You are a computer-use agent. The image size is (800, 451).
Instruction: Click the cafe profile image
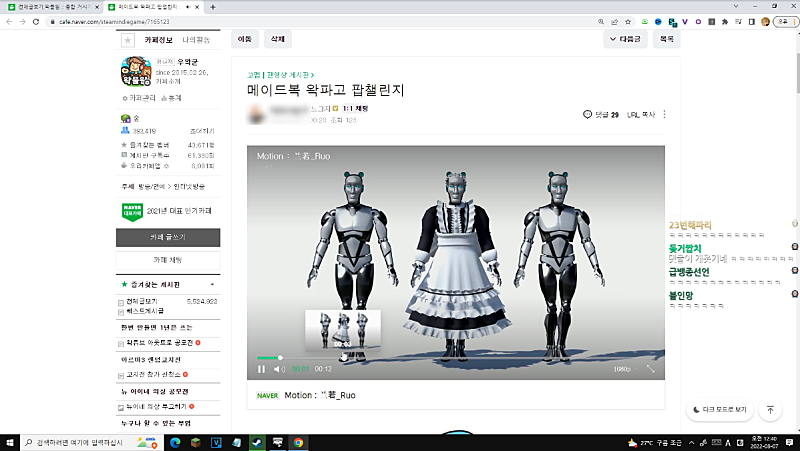[x=136, y=71]
